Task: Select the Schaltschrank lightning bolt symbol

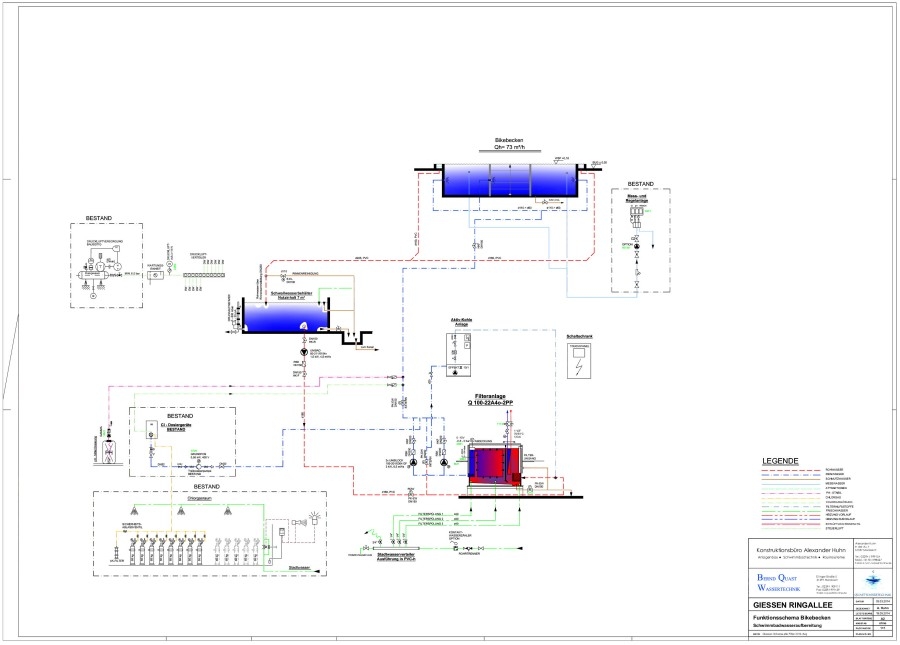Action: (579, 365)
